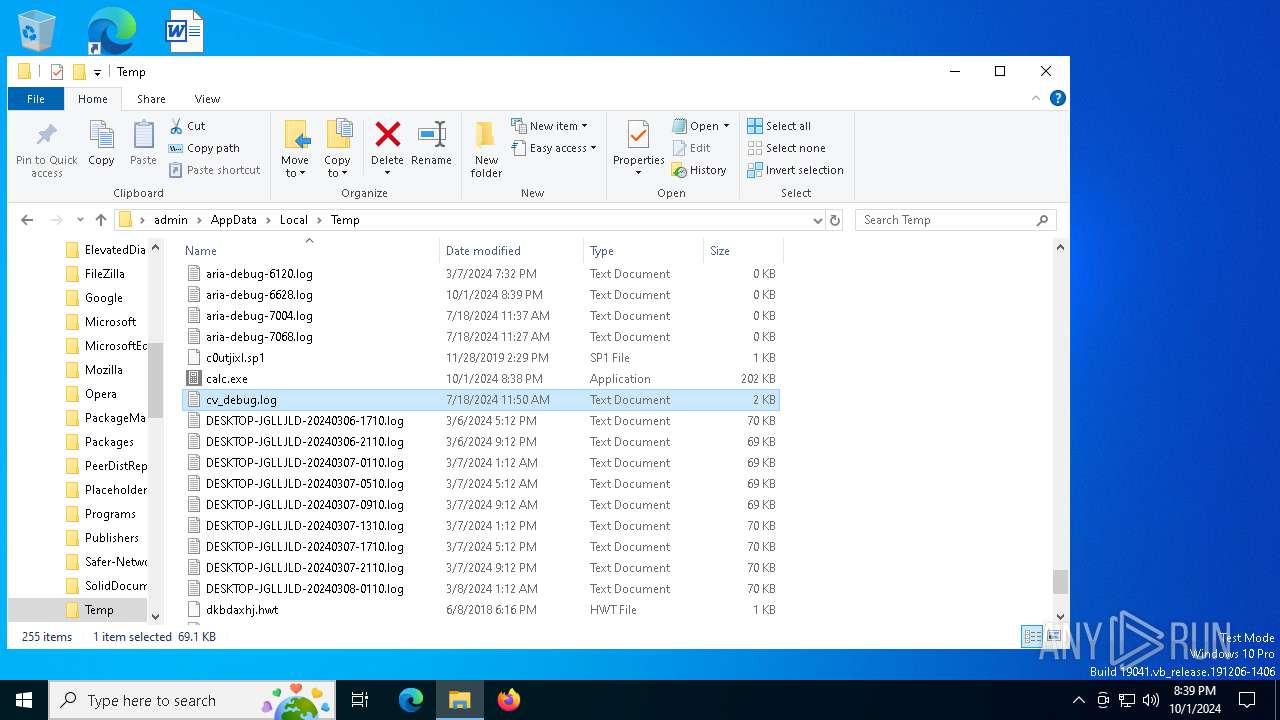
Task: Click Paste shortcut in ribbon
Action: pos(214,170)
